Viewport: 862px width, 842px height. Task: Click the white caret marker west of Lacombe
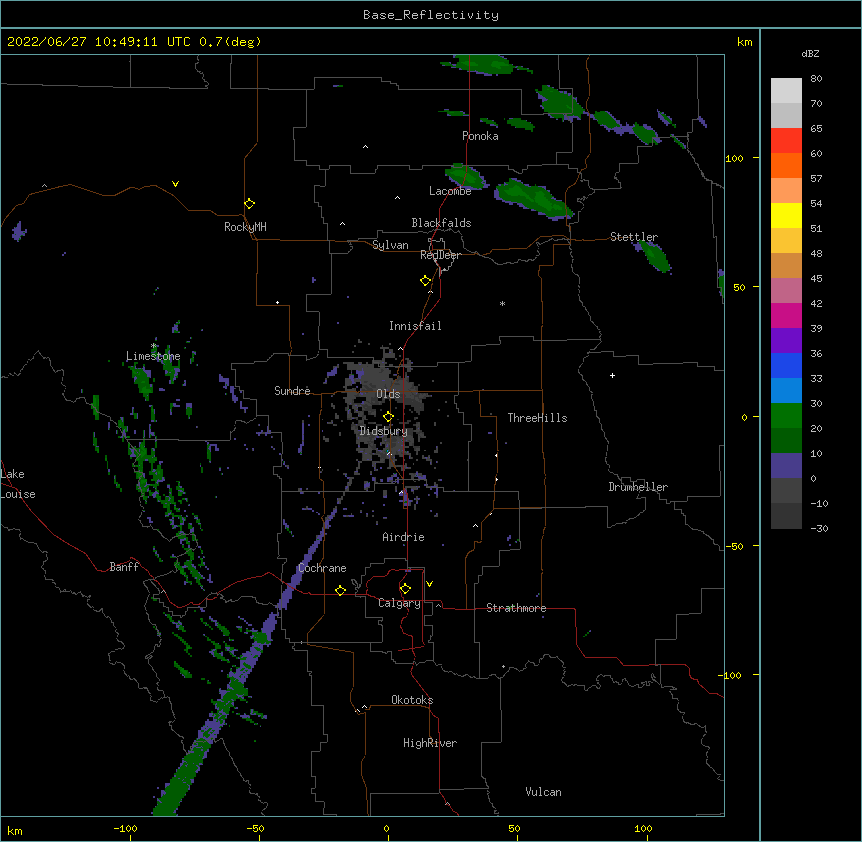[x=397, y=198]
